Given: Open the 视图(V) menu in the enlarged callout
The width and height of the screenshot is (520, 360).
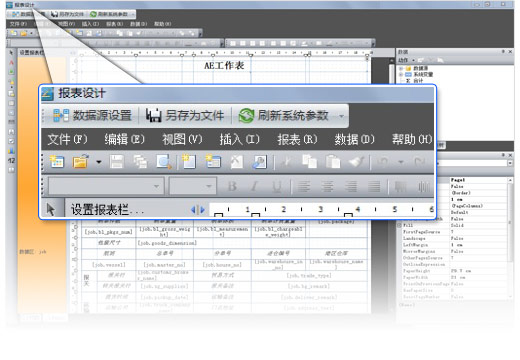Looking at the screenshot, I should tap(182, 139).
